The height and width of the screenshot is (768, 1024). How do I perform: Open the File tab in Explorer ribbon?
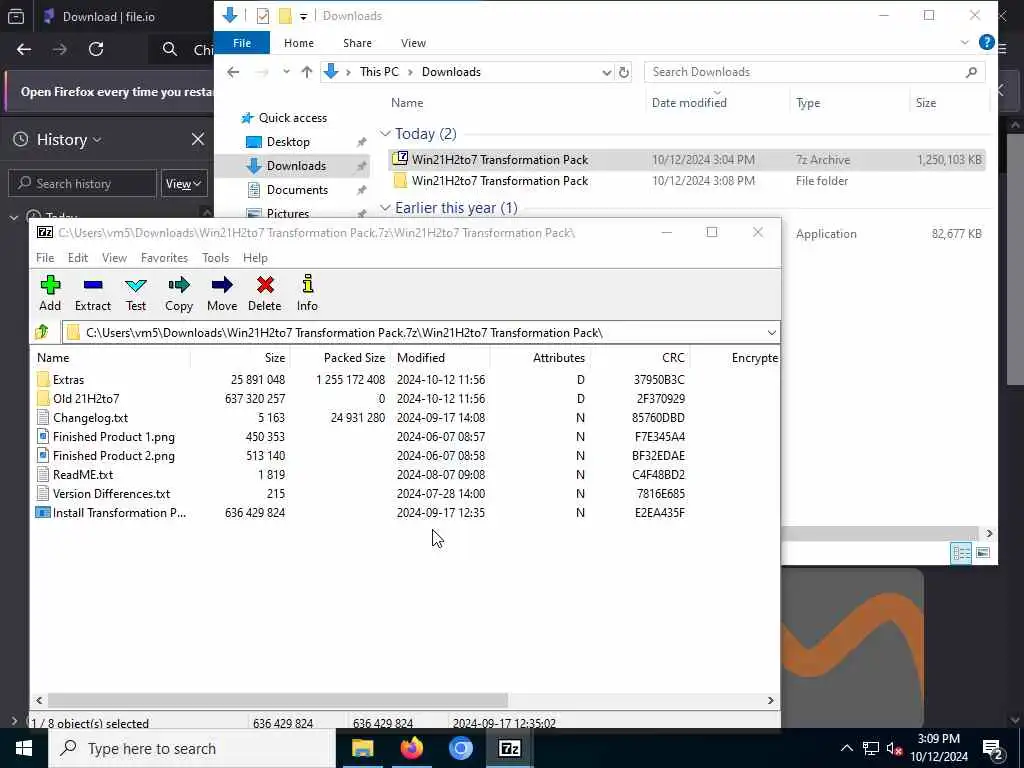pos(242,42)
